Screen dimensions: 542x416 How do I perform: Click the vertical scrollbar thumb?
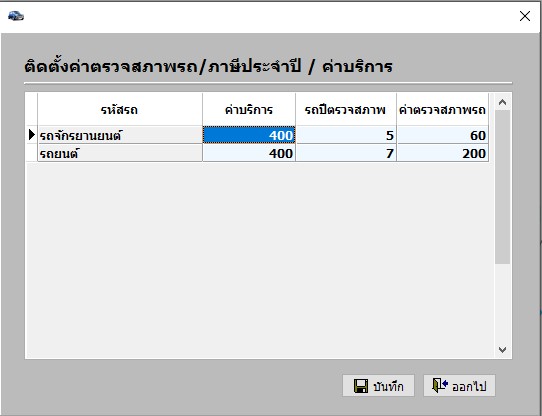[502, 187]
